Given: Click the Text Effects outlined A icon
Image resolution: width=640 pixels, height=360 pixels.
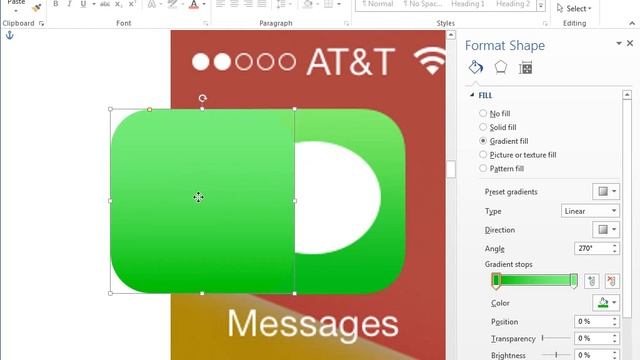Looking at the screenshot, I should coord(151,4).
